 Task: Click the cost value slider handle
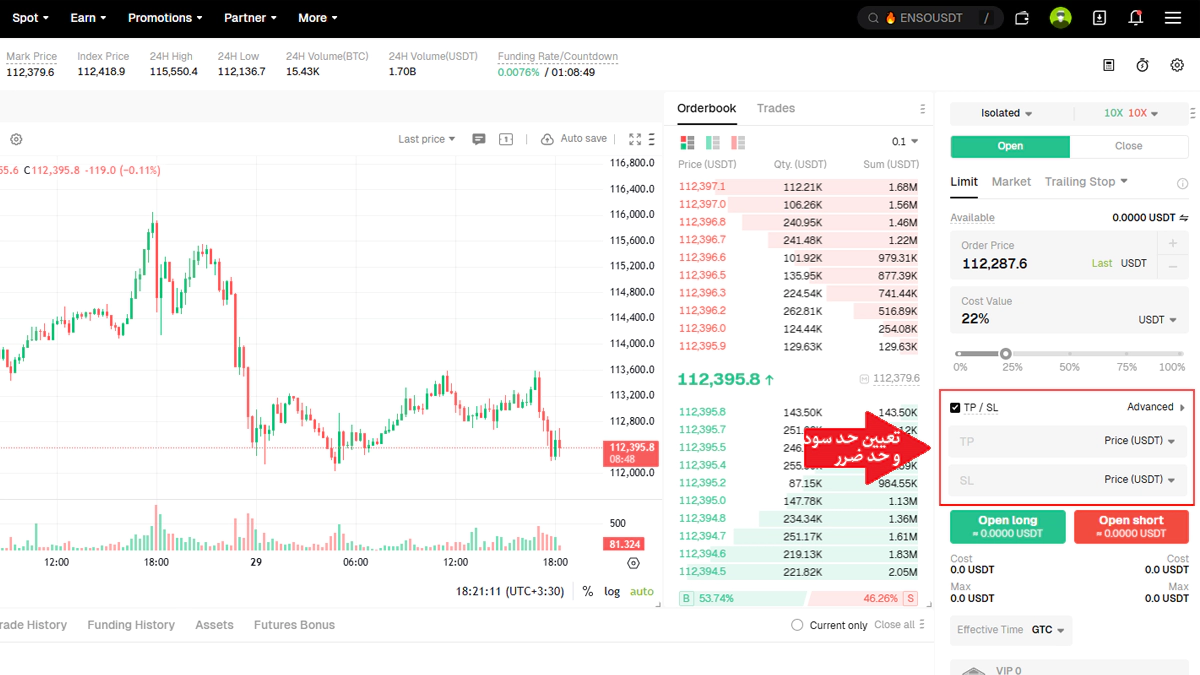pos(1006,353)
